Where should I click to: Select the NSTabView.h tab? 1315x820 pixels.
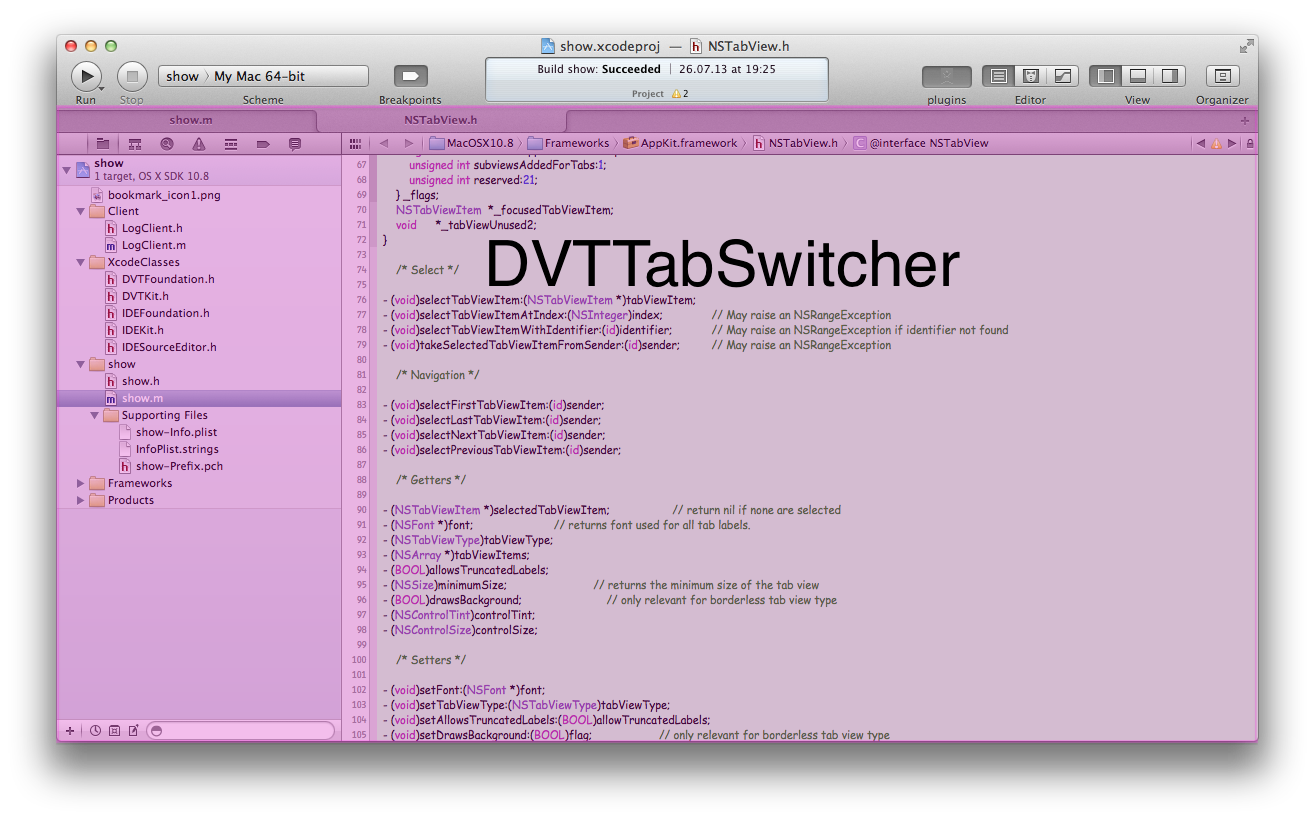(x=440, y=120)
